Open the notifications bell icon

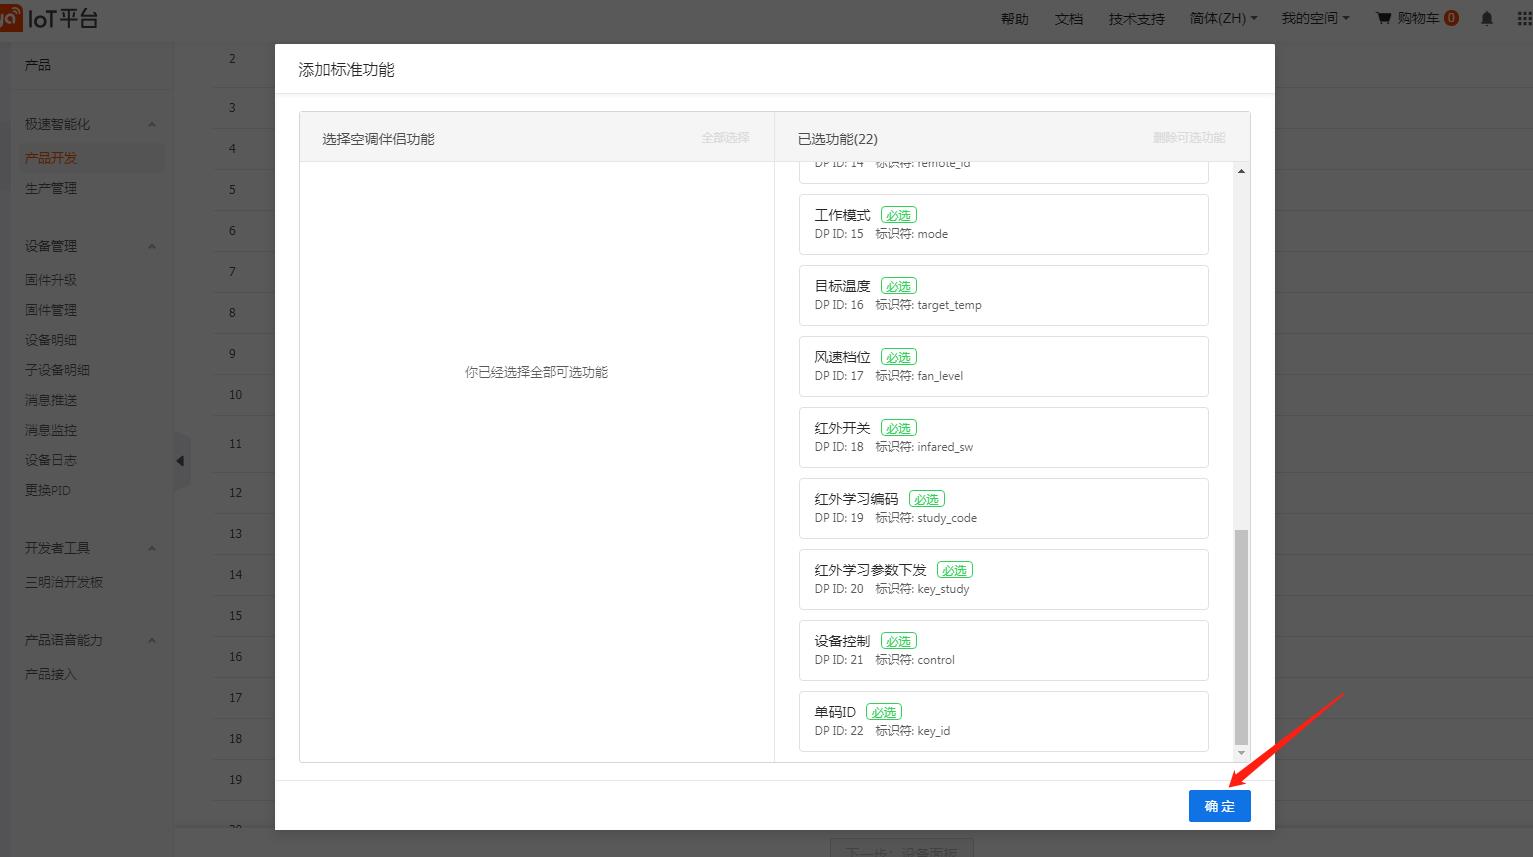coord(1487,18)
